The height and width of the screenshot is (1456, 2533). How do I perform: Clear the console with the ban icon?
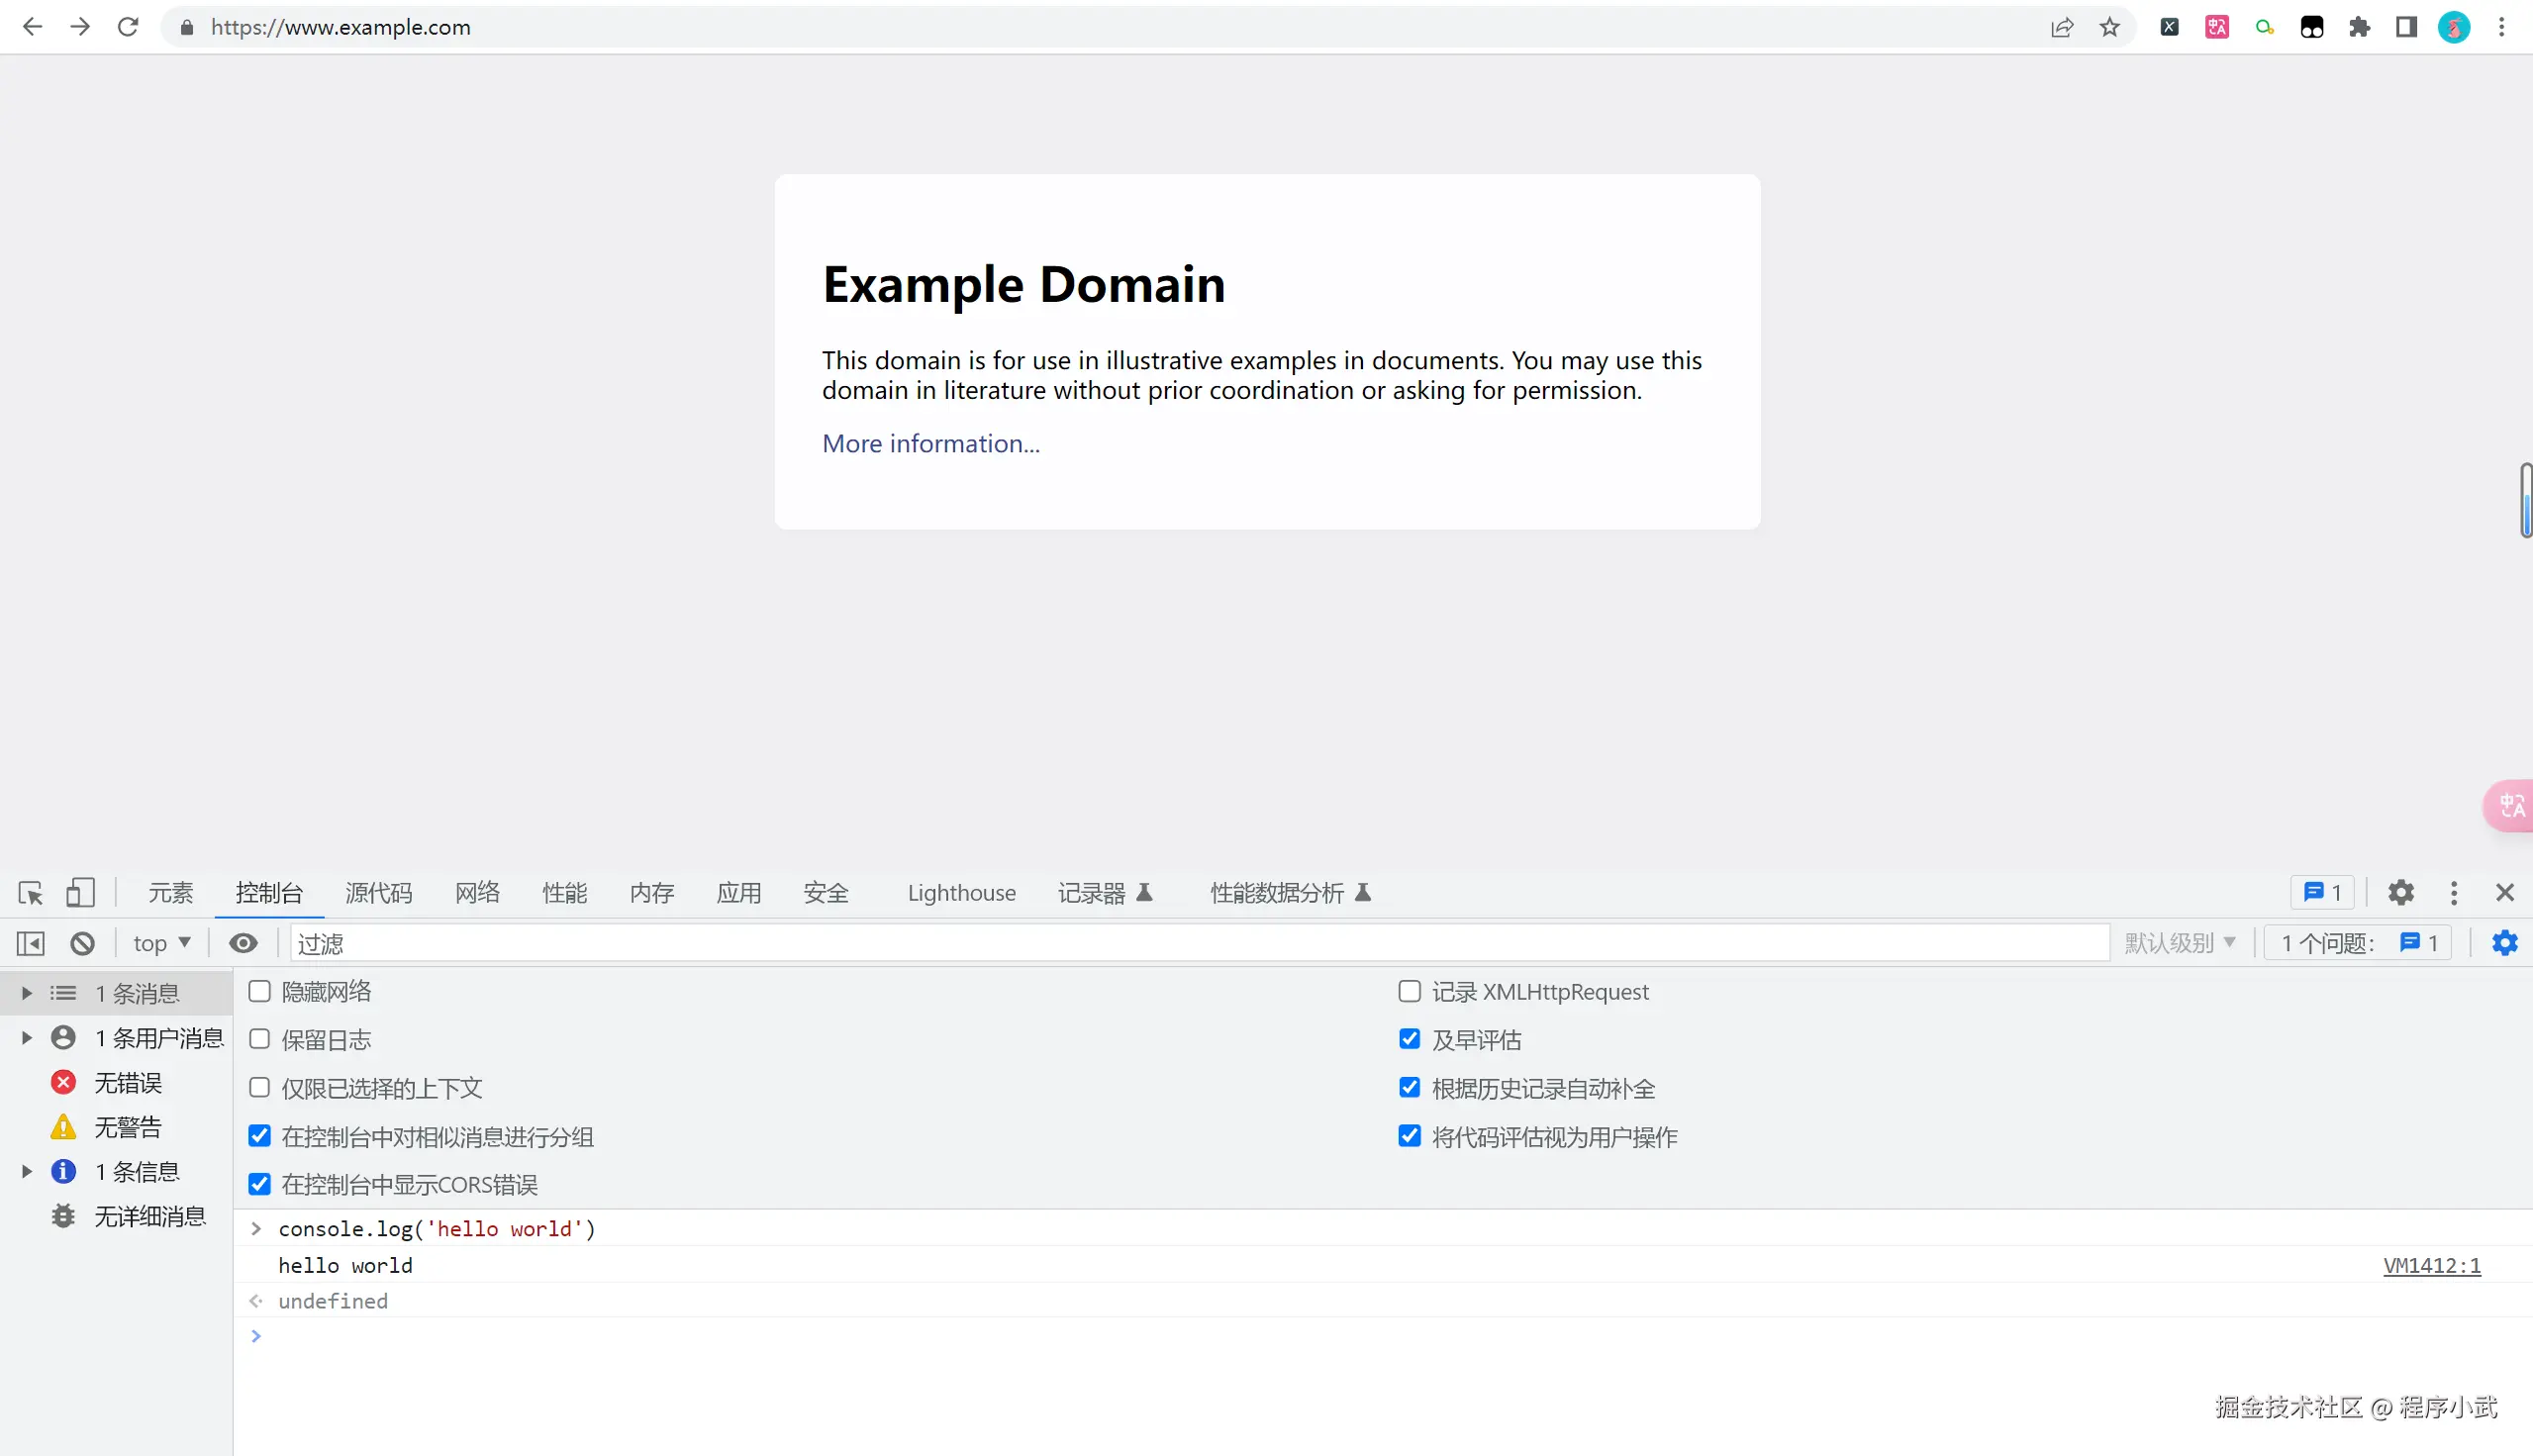click(x=82, y=943)
